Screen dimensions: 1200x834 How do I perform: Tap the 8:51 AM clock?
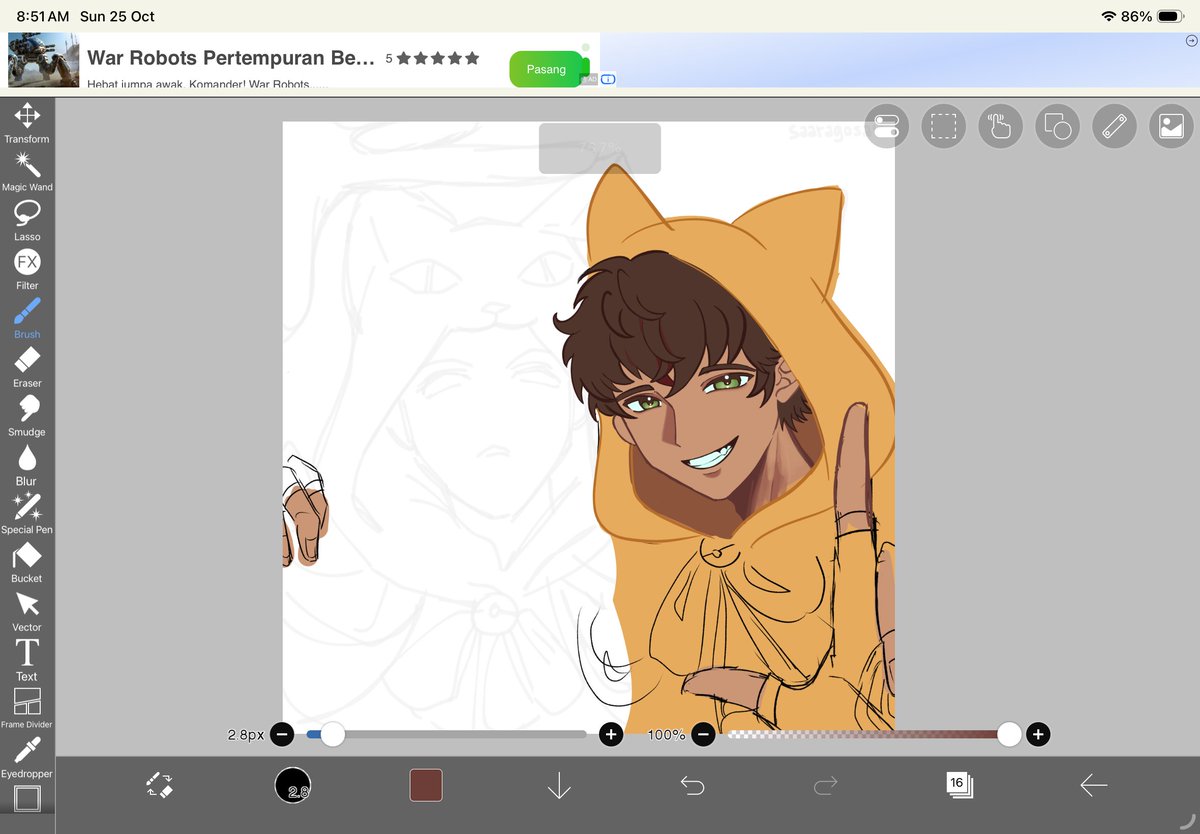click(43, 17)
